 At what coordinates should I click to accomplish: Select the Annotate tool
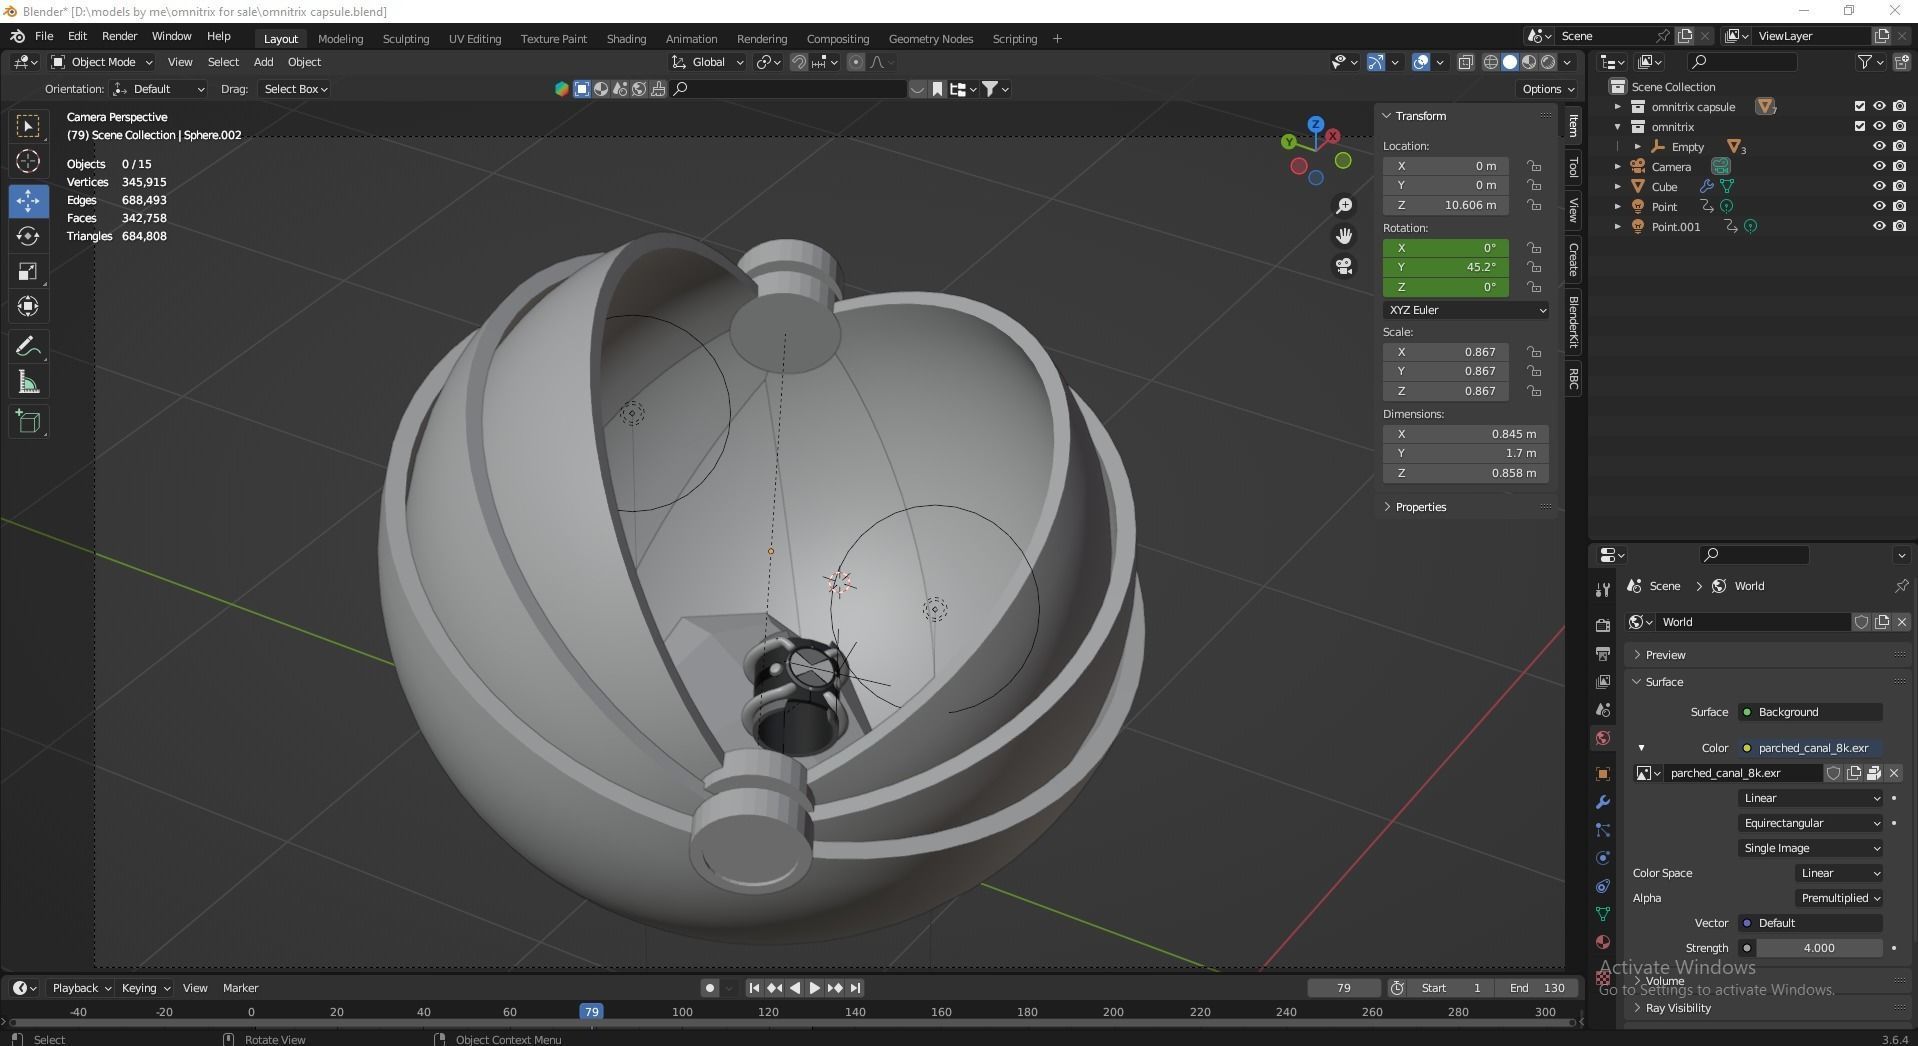click(28, 347)
